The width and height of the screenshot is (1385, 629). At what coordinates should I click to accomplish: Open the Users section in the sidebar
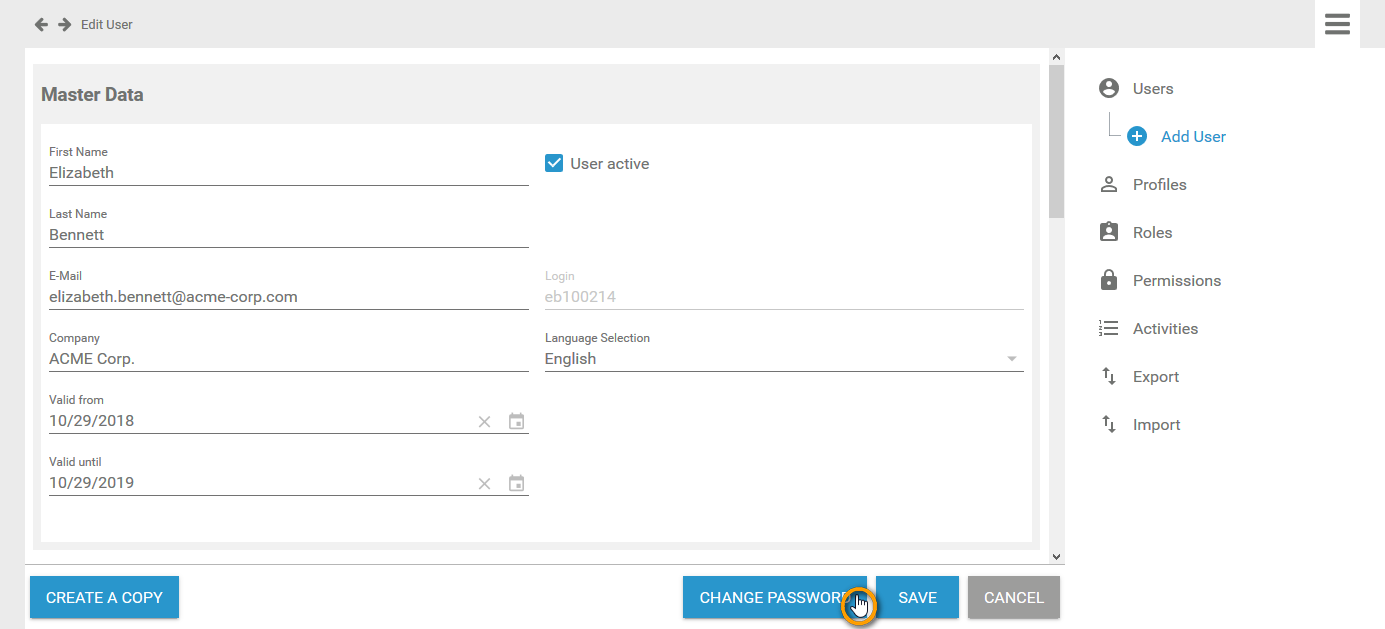[x=1150, y=88]
